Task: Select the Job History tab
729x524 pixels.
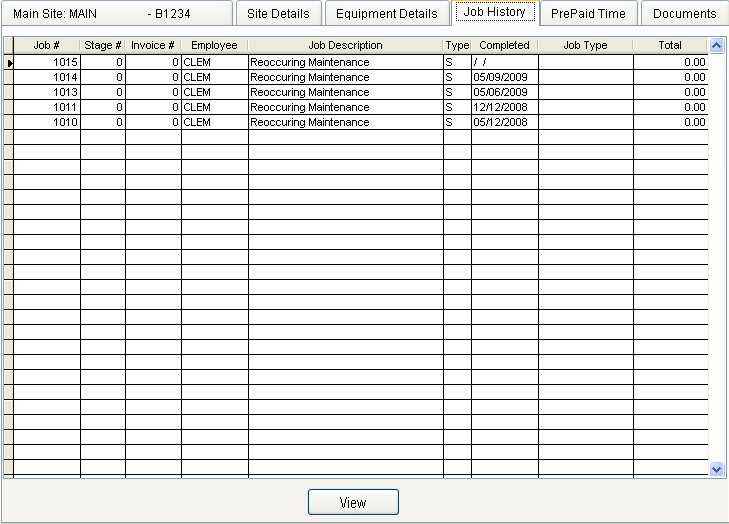Action: [494, 12]
